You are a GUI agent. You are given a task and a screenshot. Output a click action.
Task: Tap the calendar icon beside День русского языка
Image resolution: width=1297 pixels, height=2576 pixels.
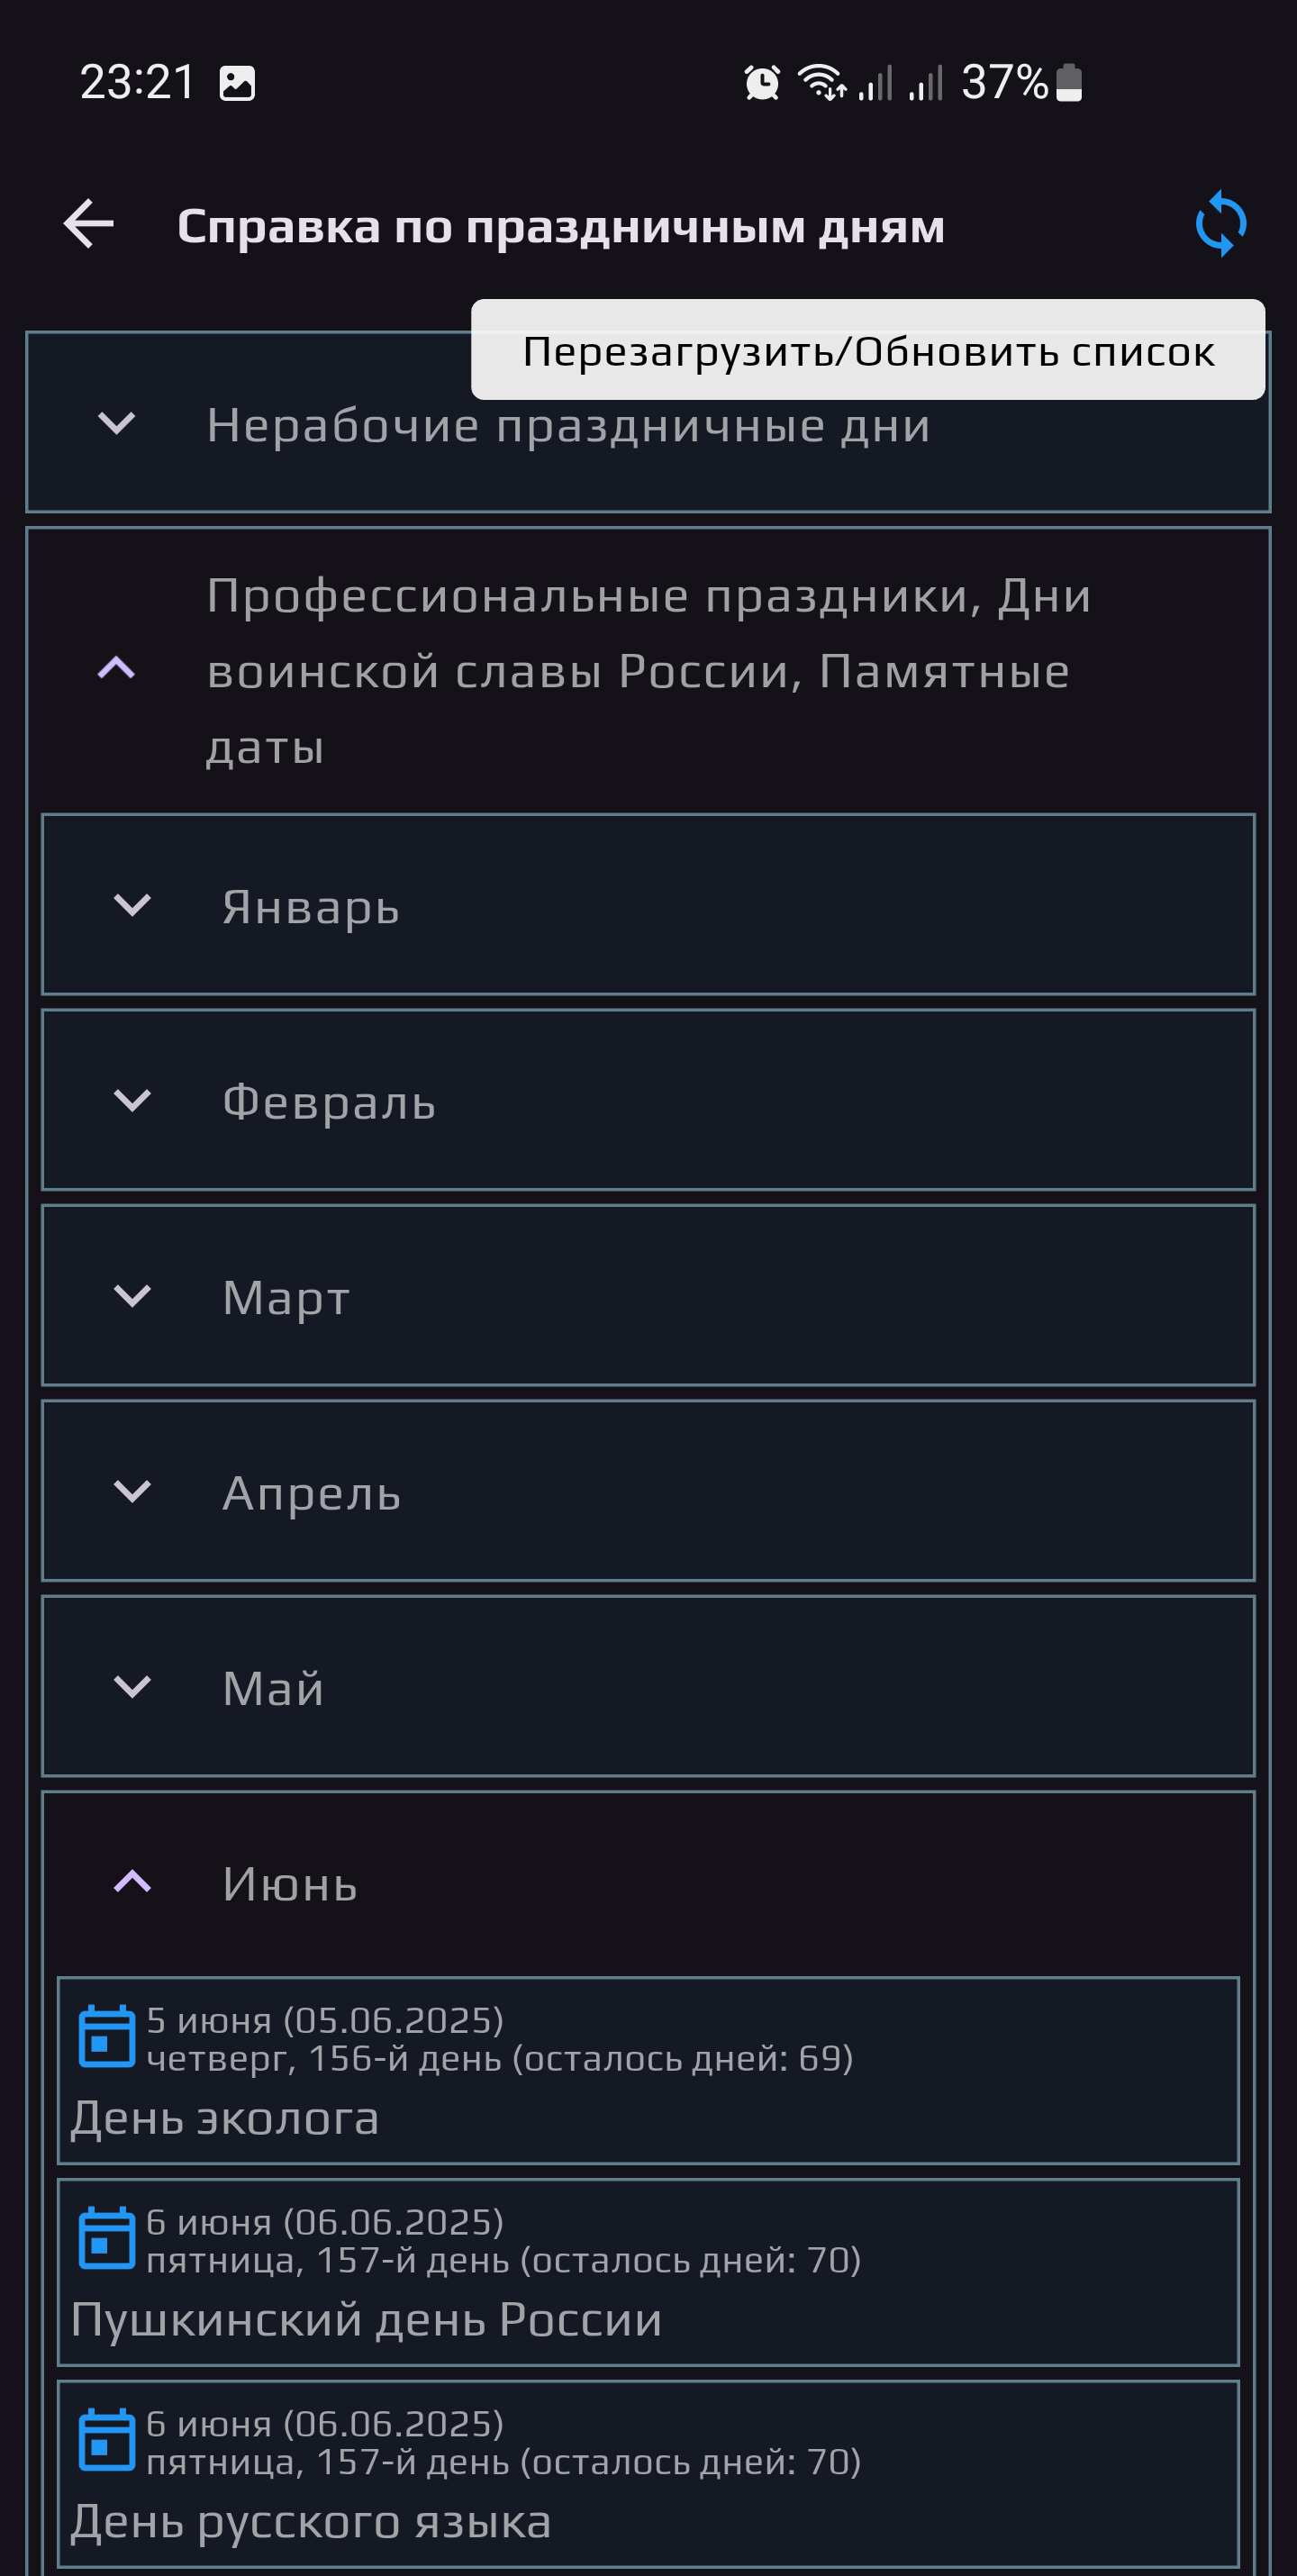(x=105, y=2440)
